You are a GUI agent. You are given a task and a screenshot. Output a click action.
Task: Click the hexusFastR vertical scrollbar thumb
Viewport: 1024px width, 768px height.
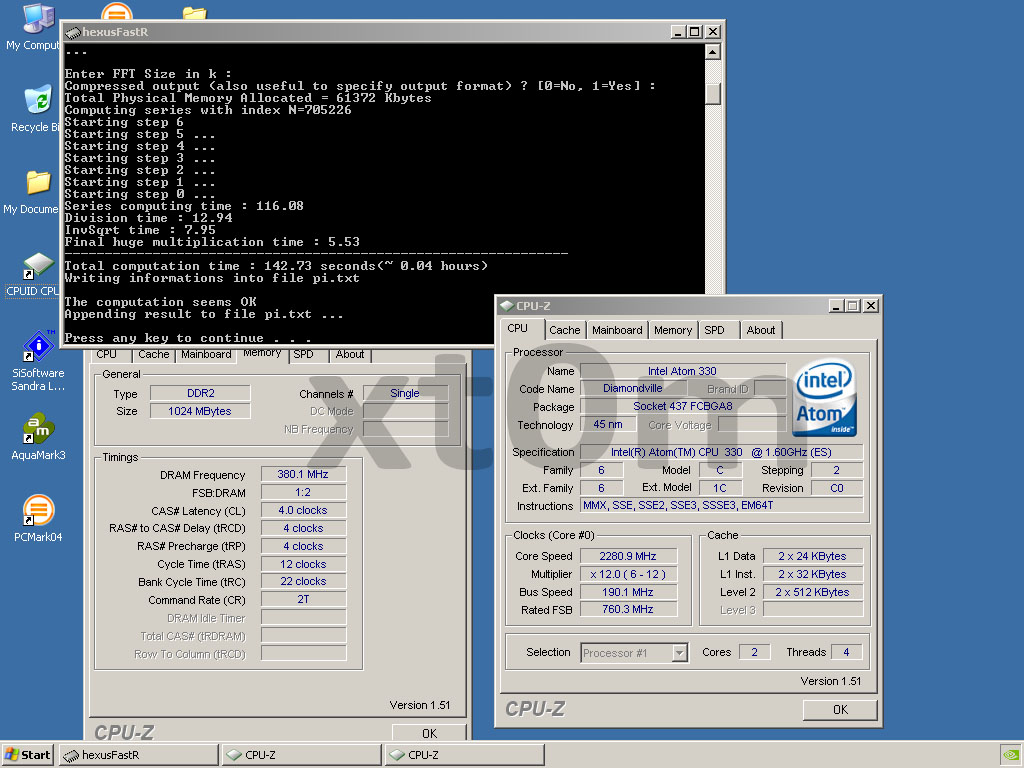point(713,93)
